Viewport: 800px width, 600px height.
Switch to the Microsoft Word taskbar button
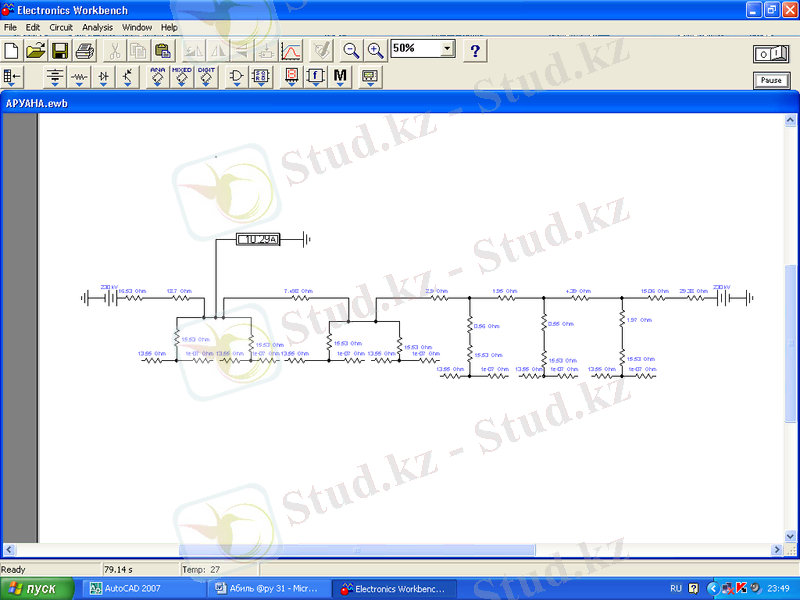tap(269, 589)
